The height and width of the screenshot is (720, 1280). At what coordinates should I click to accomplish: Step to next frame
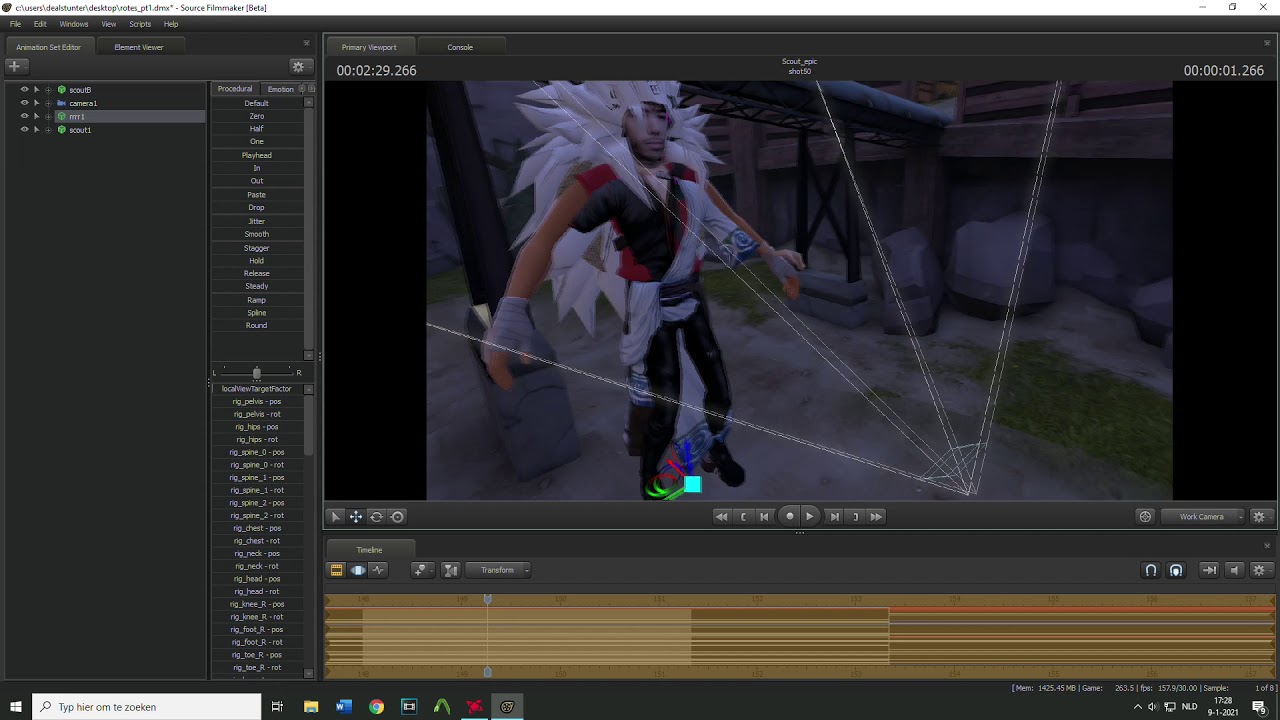coord(834,517)
